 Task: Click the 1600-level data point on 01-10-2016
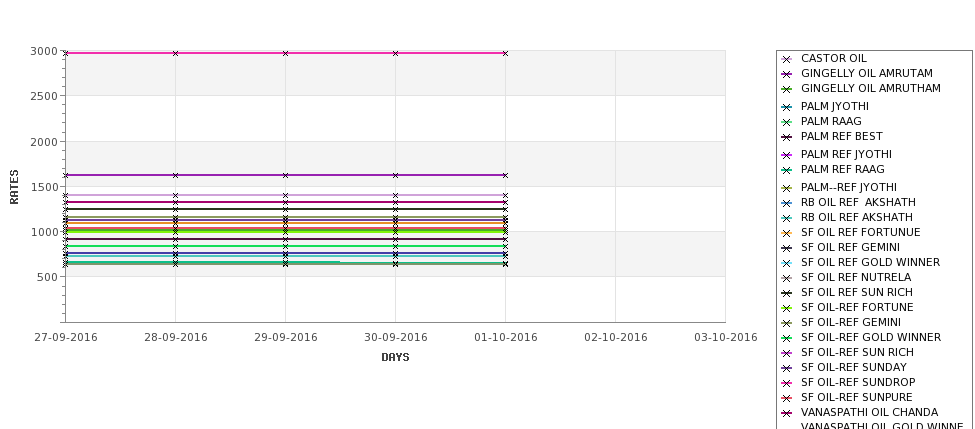505,175
